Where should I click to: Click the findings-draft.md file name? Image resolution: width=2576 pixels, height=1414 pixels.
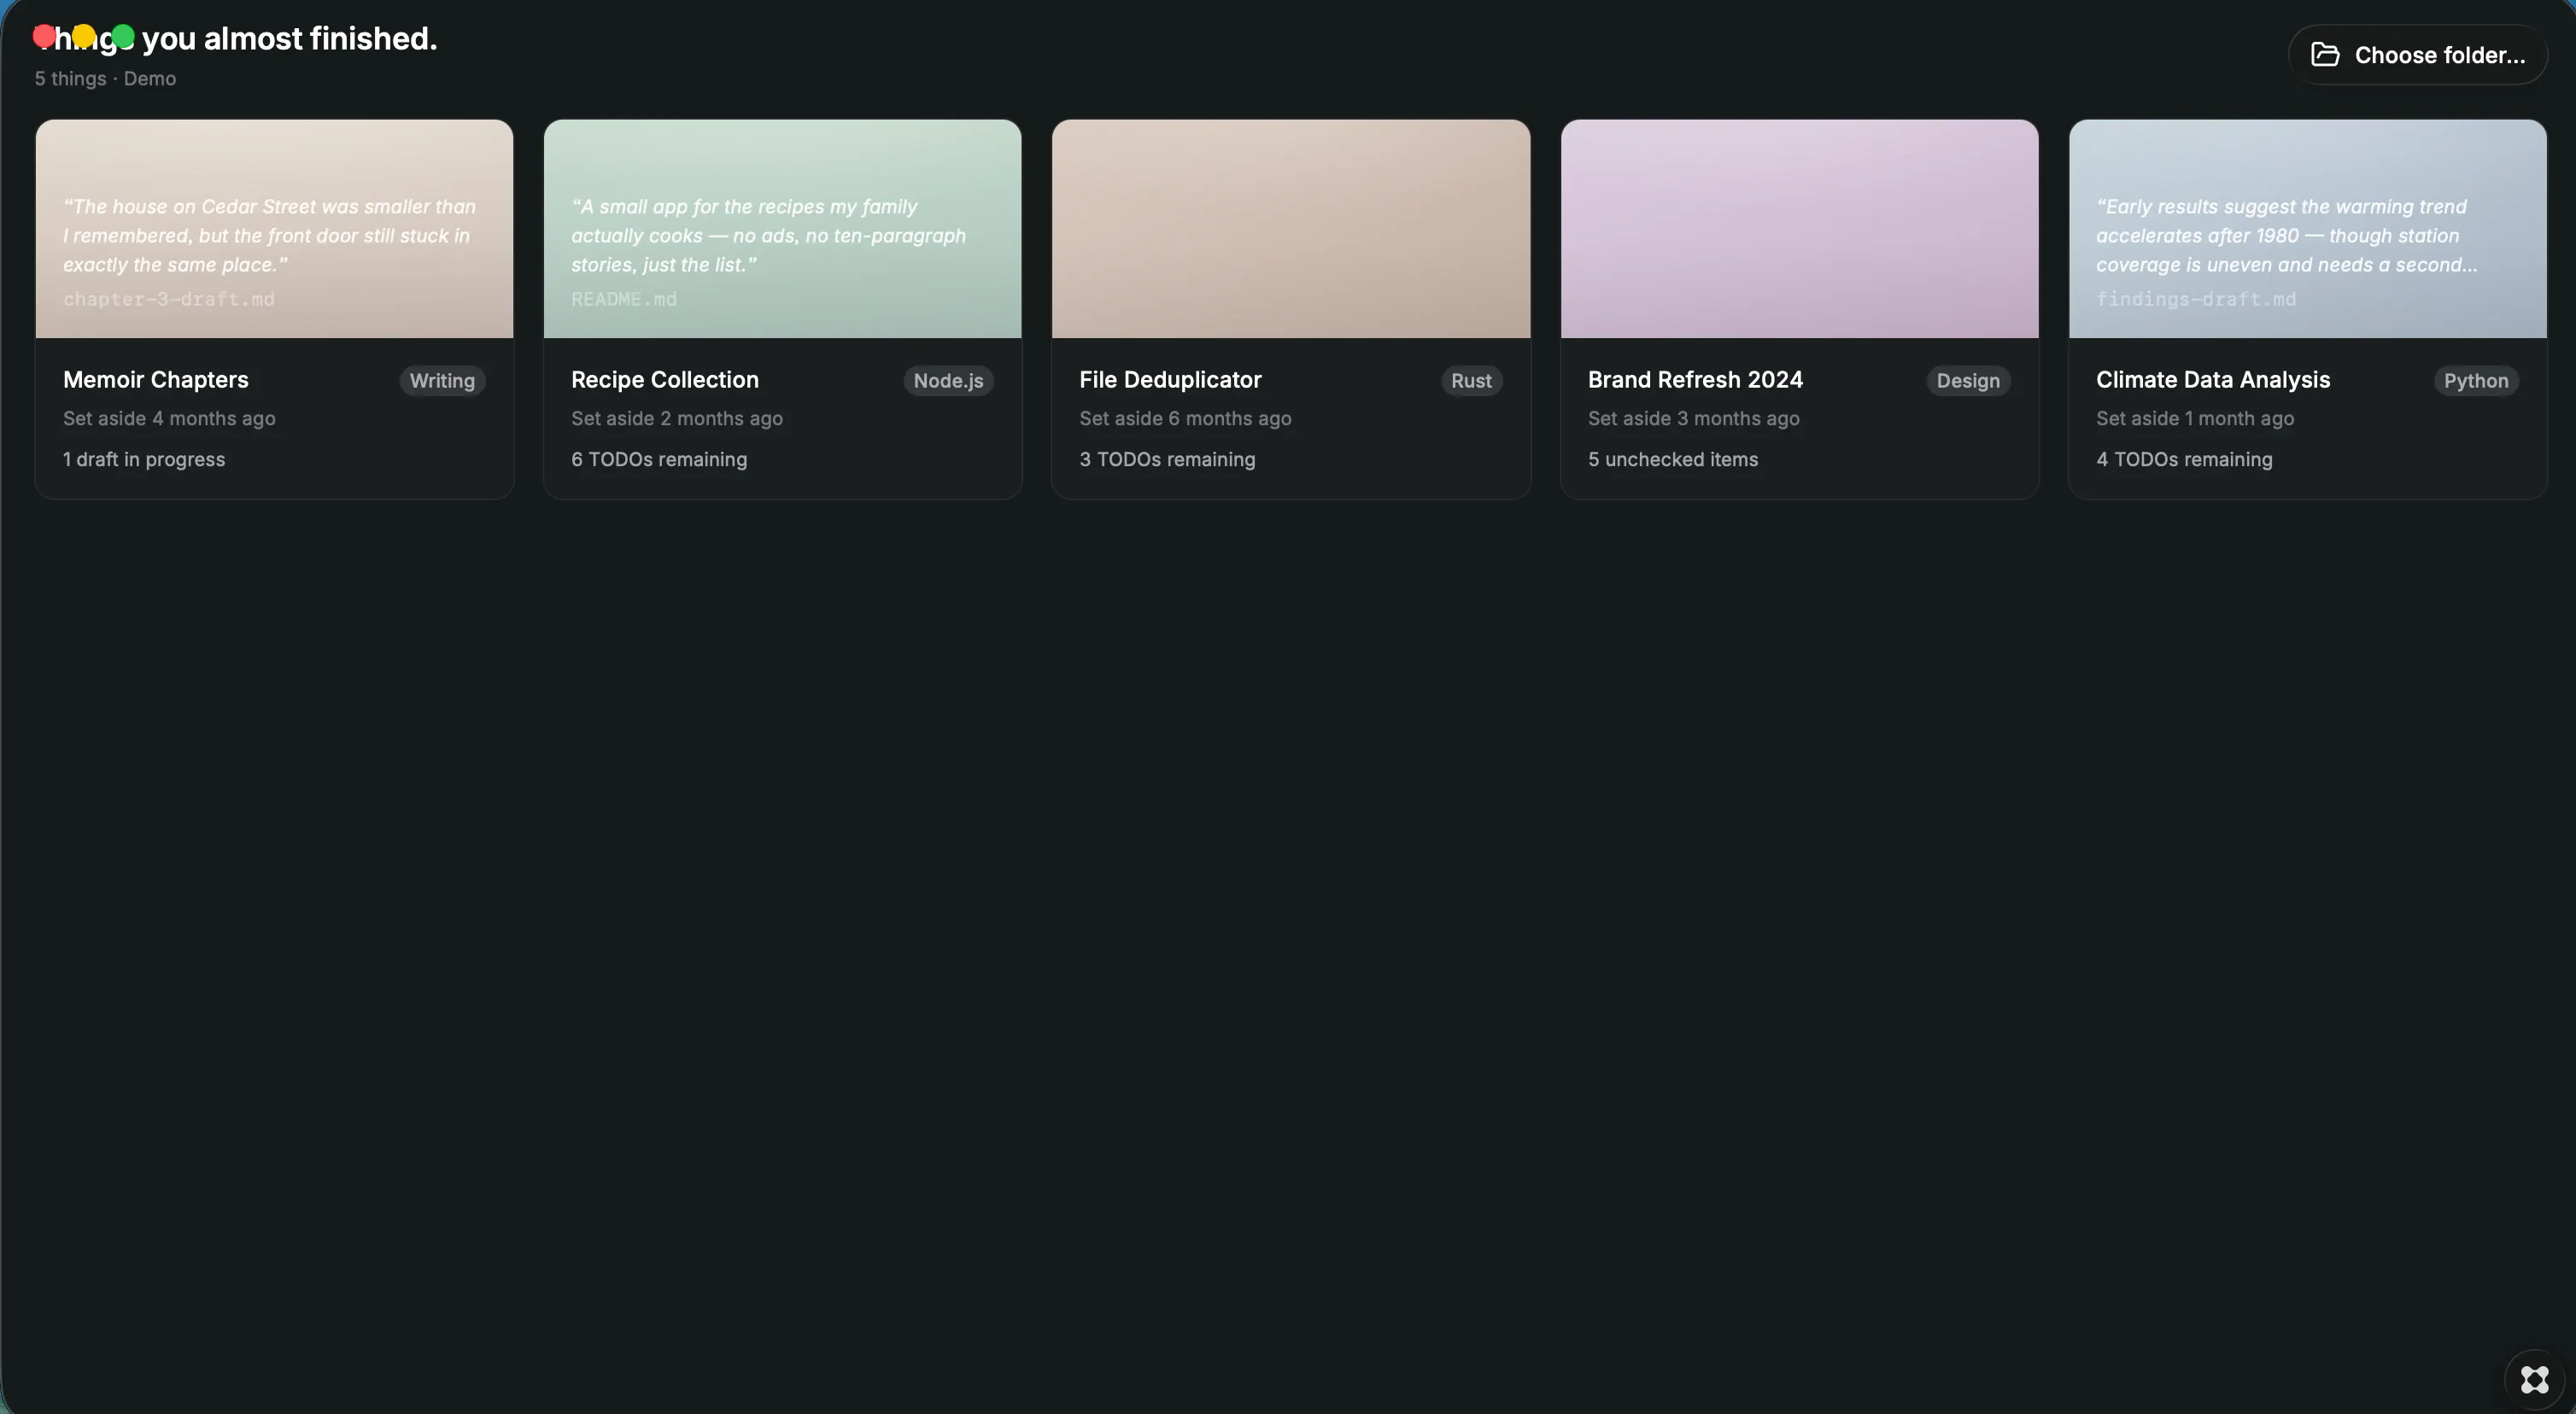pos(2196,299)
